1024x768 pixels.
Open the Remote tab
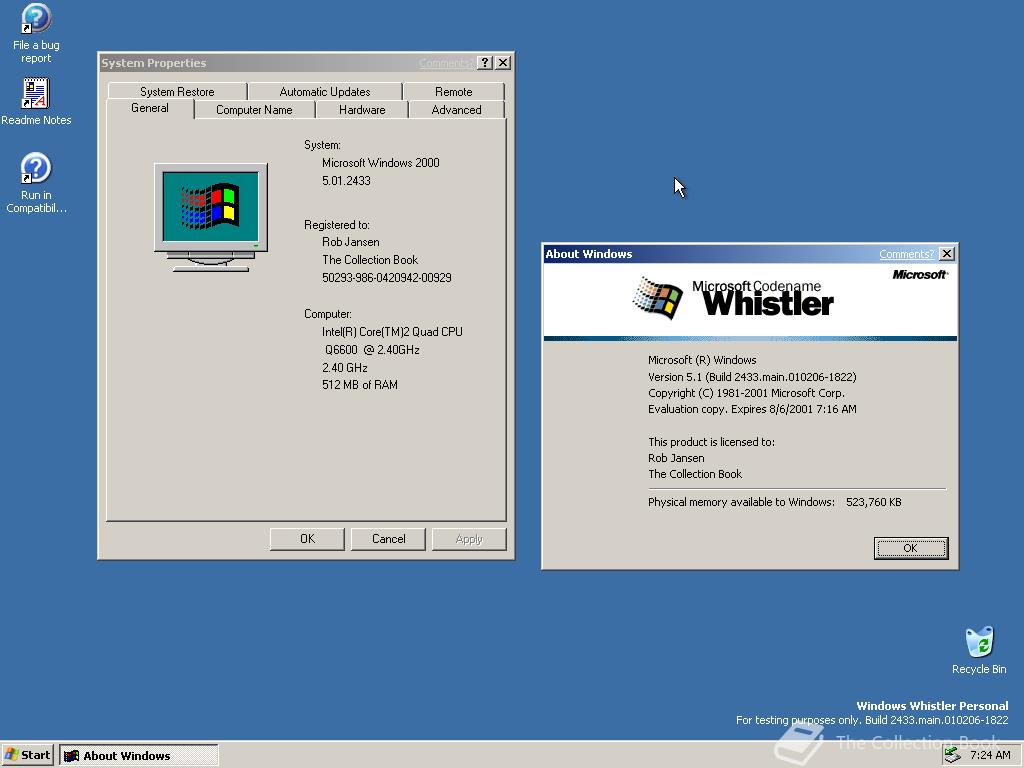pyautogui.click(x=453, y=91)
